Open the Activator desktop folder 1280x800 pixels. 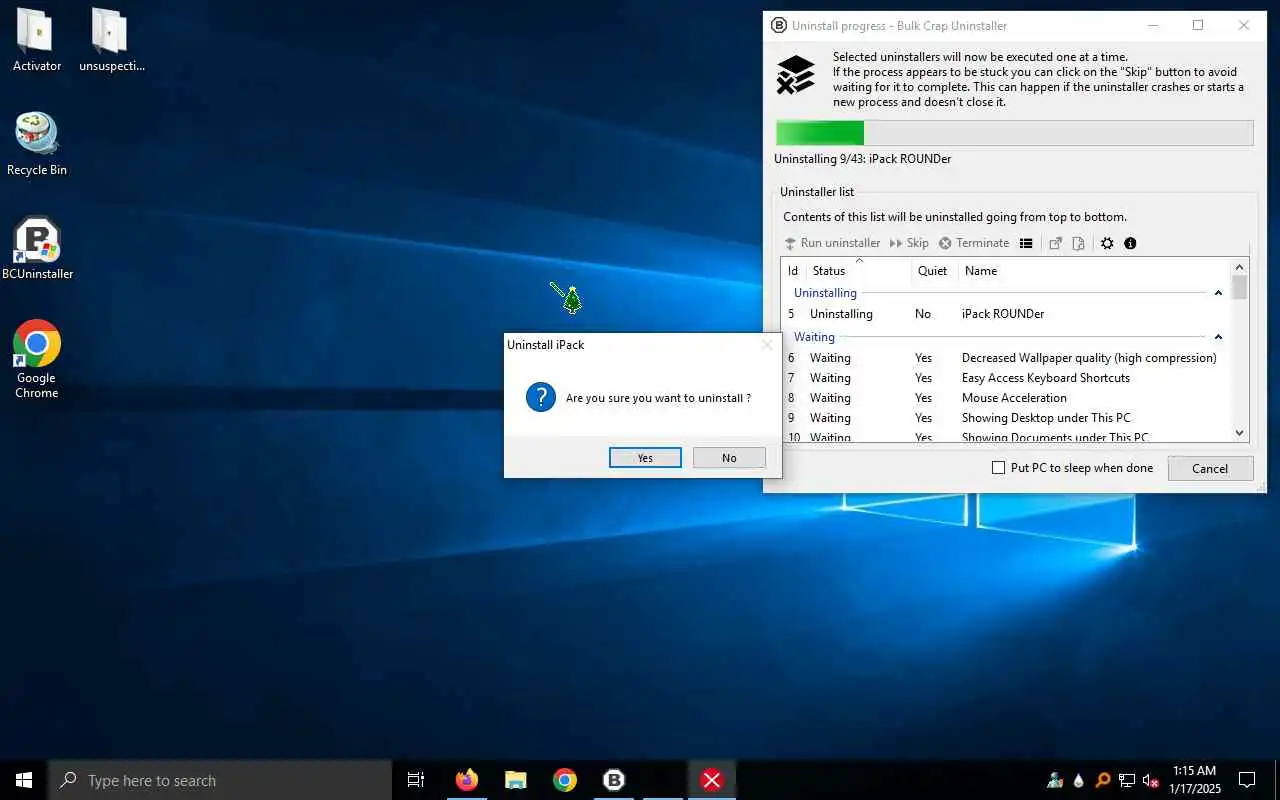tap(37, 41)
